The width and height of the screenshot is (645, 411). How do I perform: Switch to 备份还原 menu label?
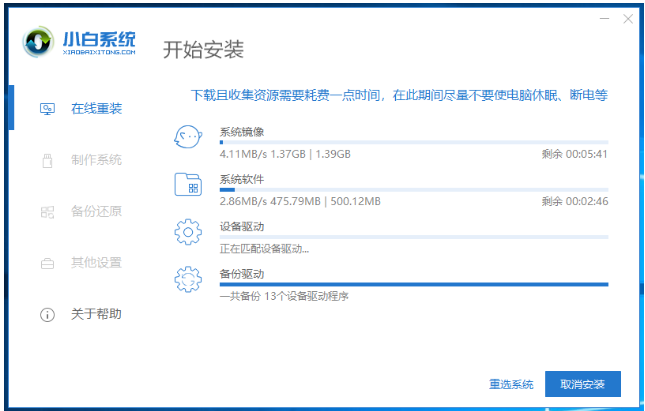pos(96,212)
